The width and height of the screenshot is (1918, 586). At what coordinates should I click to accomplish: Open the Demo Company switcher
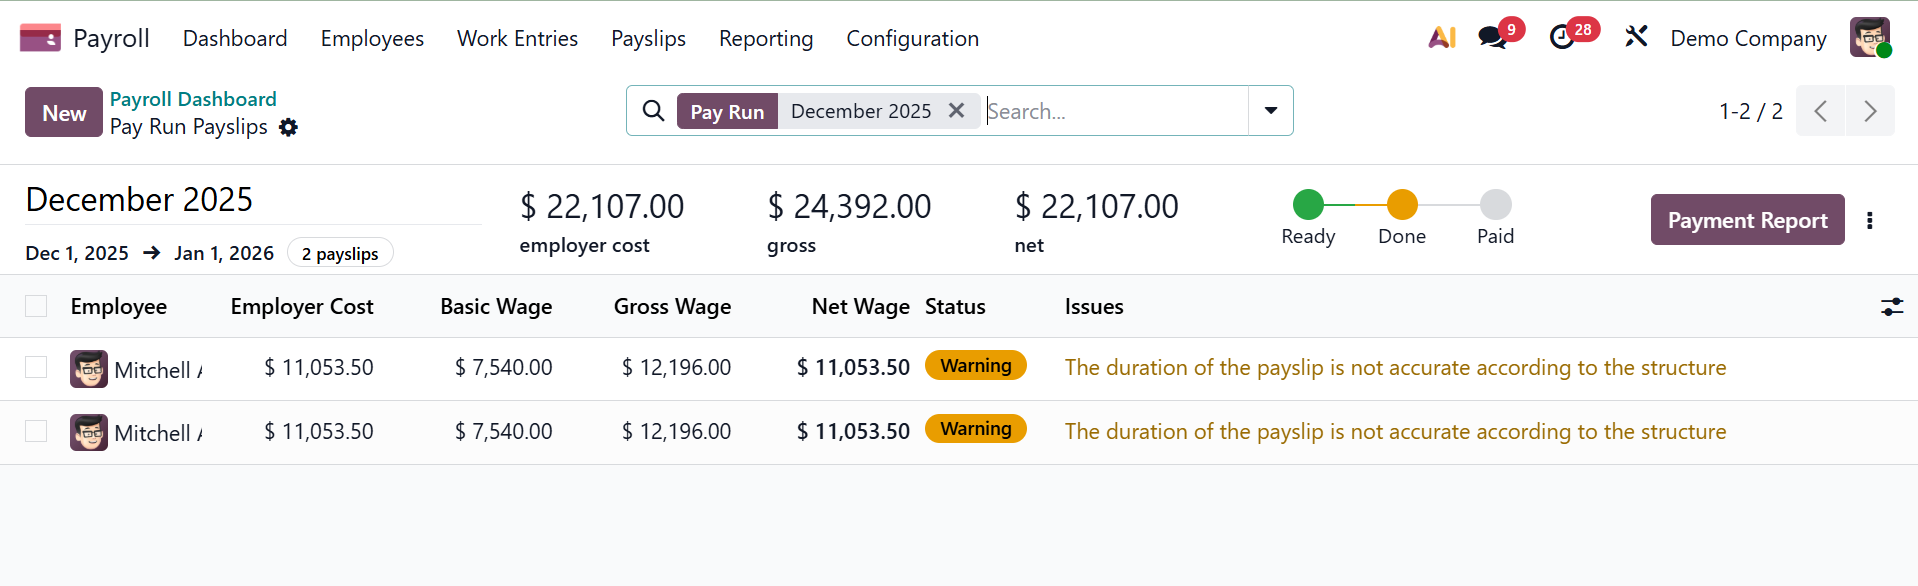click(x=1747, y=38)
